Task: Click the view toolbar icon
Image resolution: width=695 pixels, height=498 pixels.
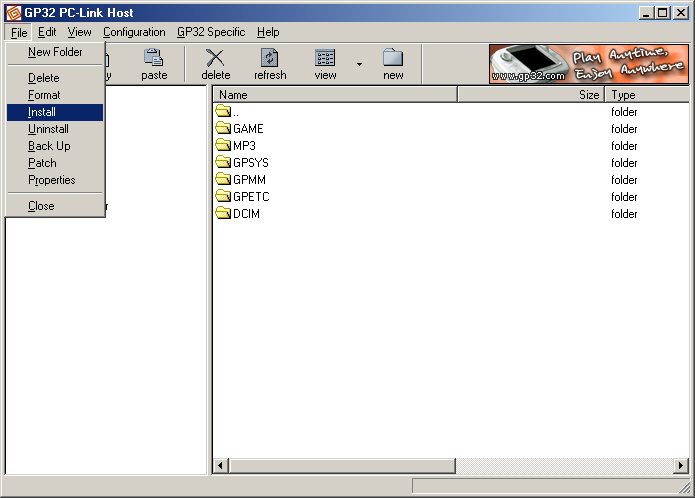Action: point(325,59)
